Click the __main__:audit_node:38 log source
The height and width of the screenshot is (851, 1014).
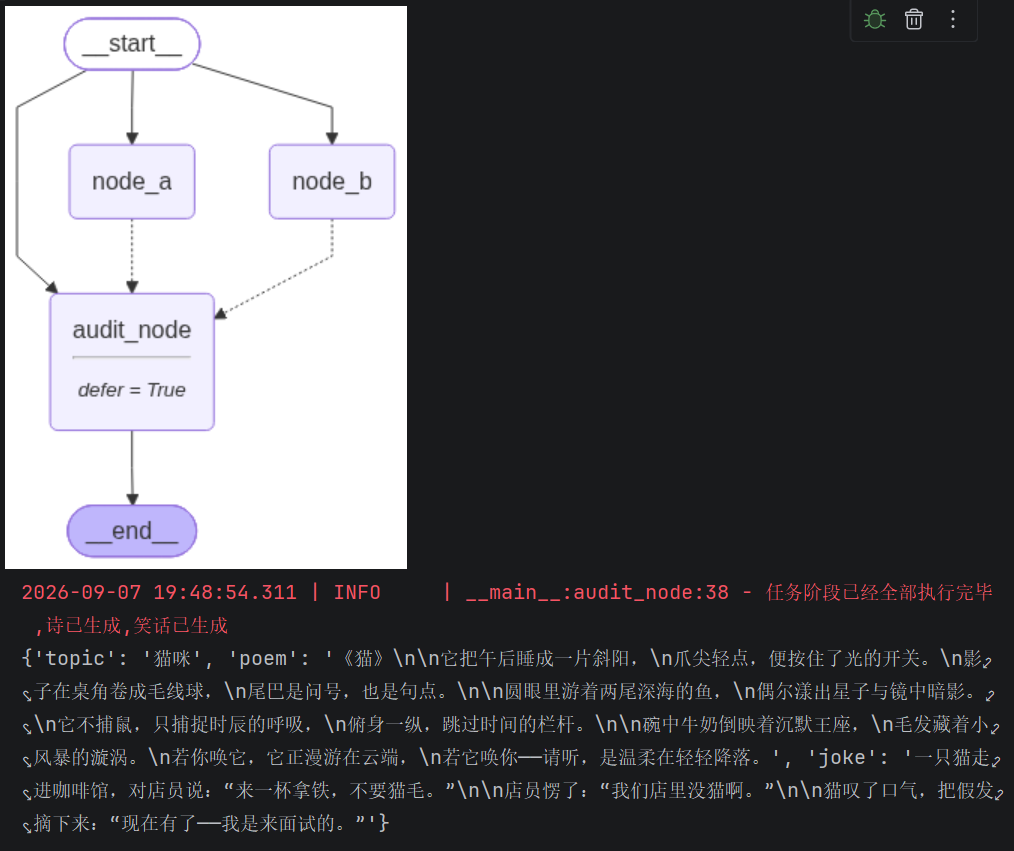(x=597, y=592)
